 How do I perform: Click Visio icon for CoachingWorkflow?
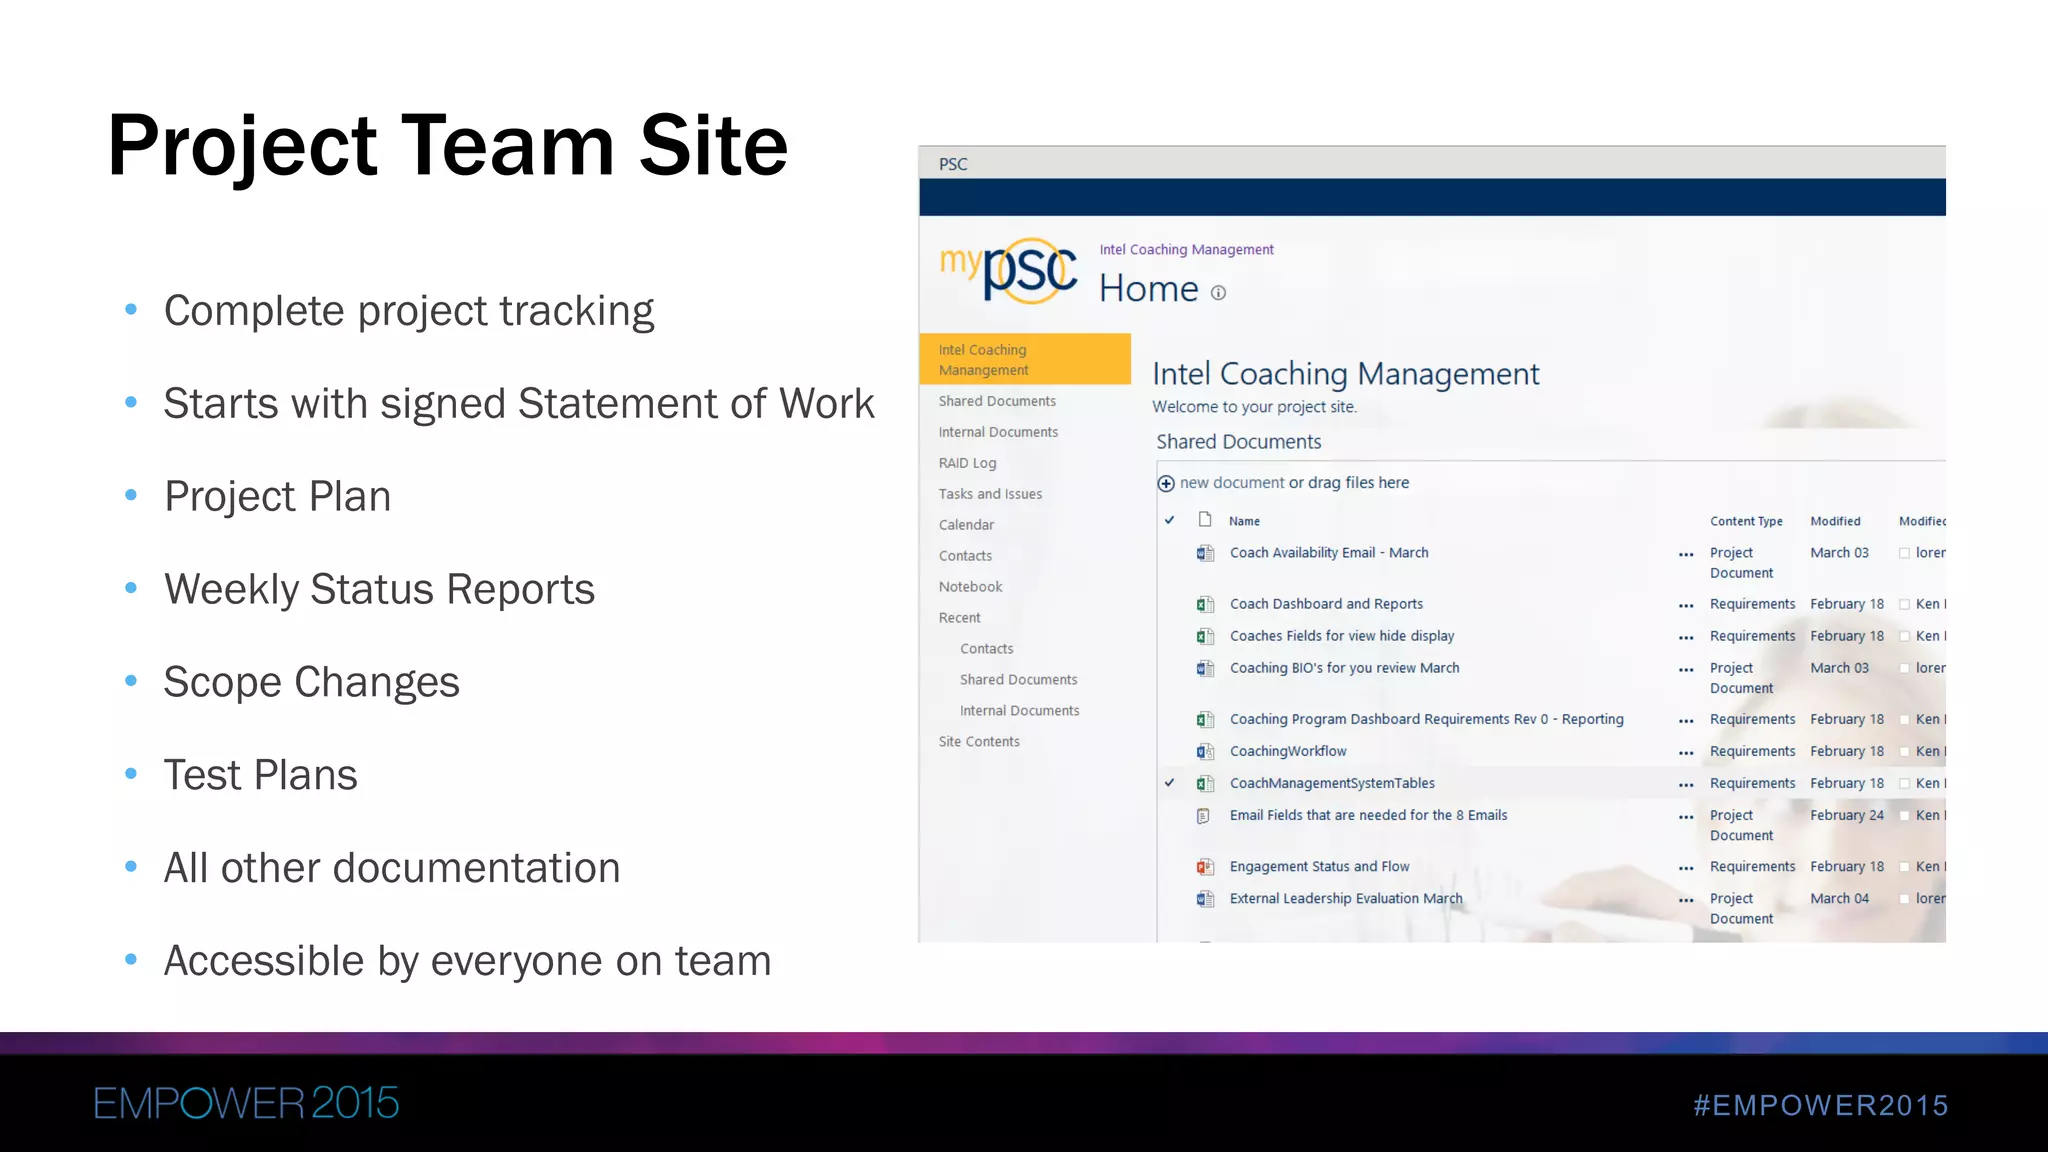[1206, 751]
